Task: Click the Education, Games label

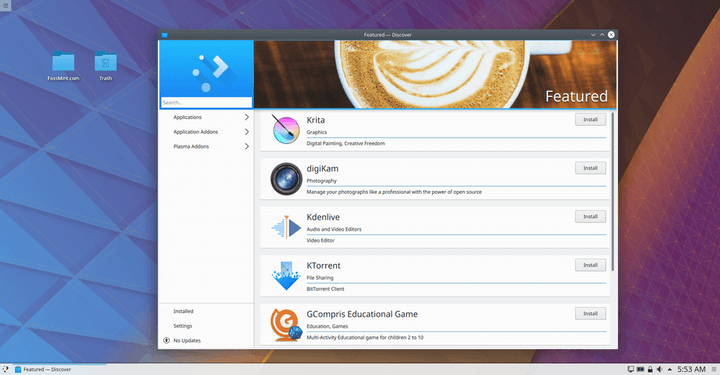Action: (x=327, y=326)
